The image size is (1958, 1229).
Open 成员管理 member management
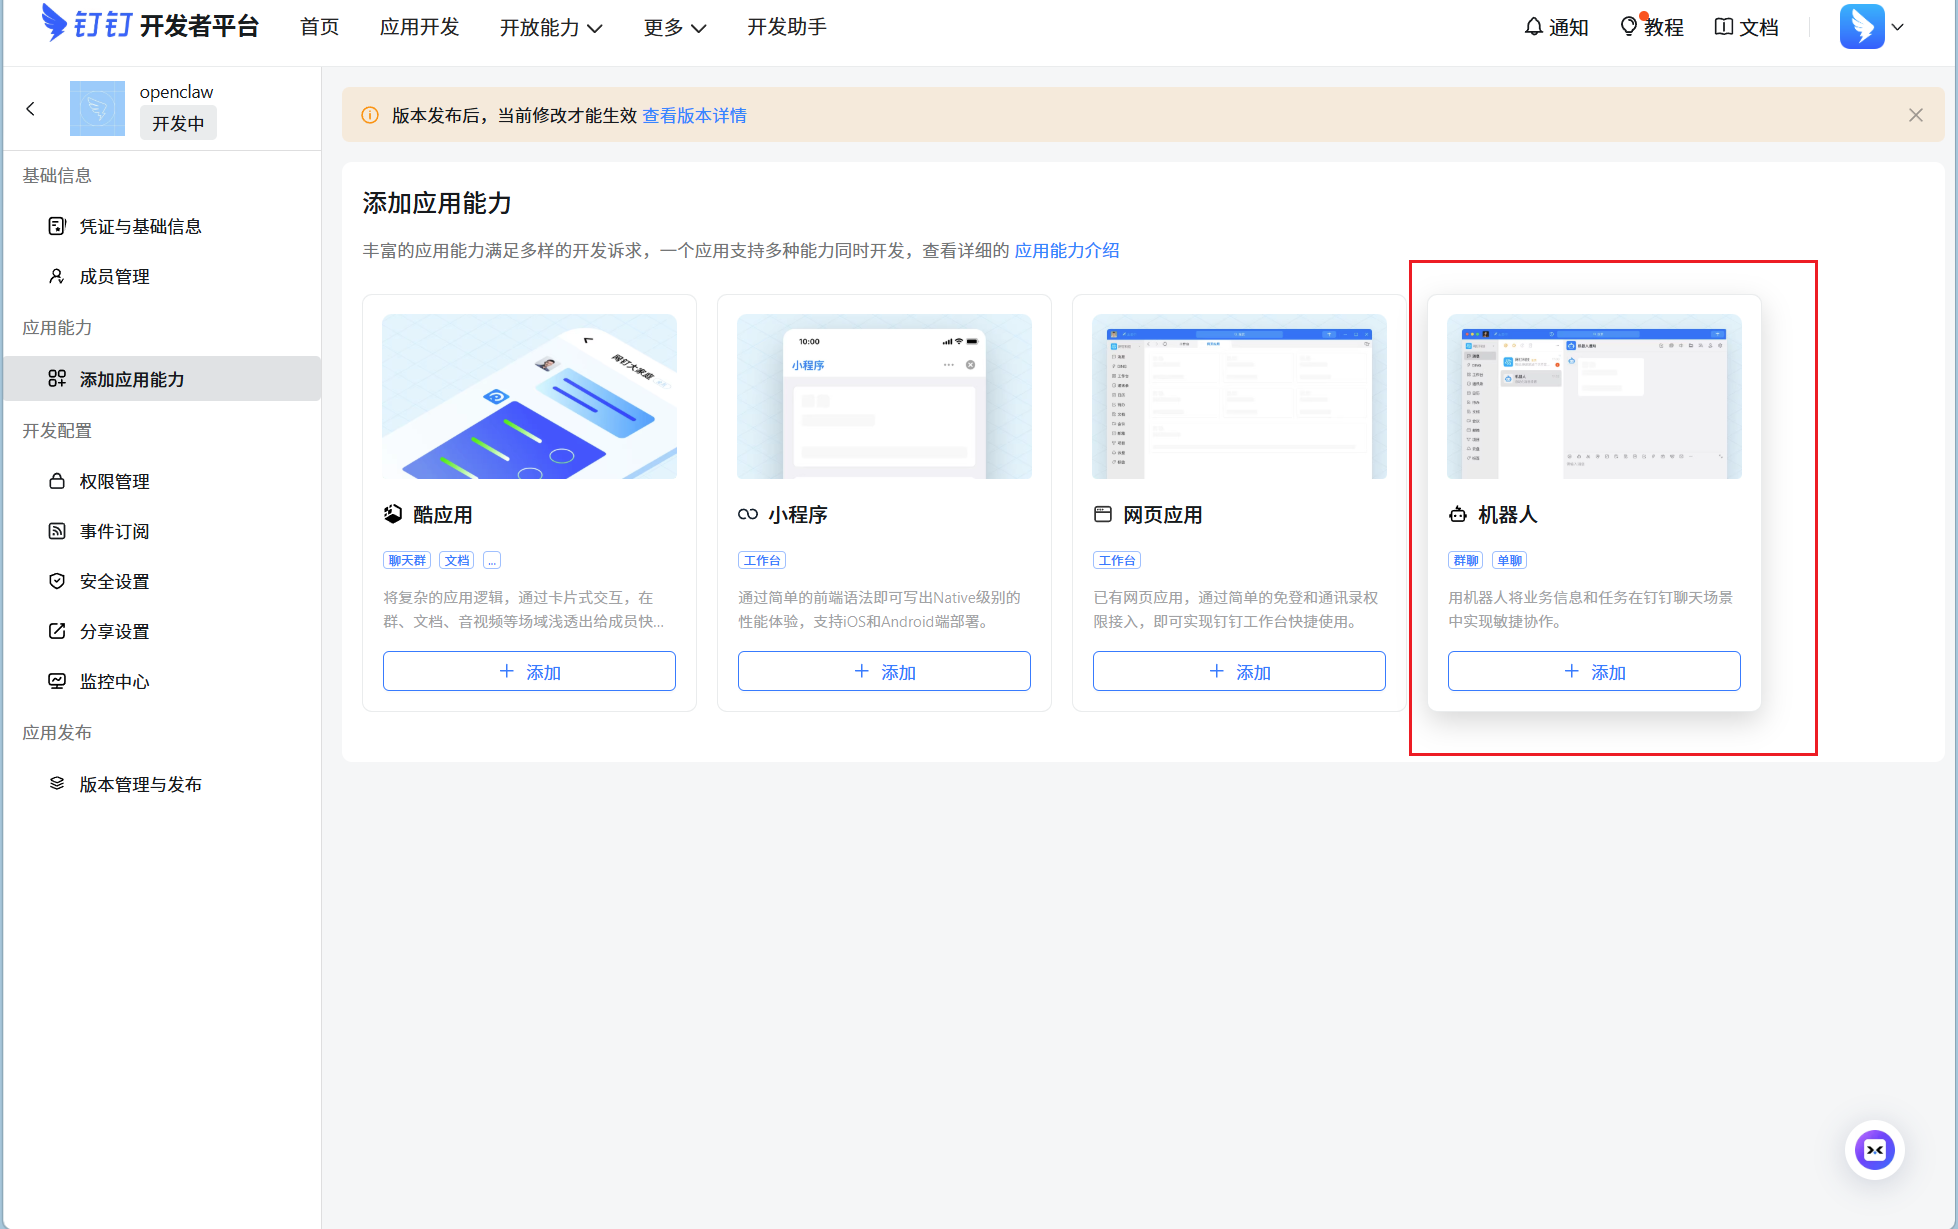tap(114, 276)
